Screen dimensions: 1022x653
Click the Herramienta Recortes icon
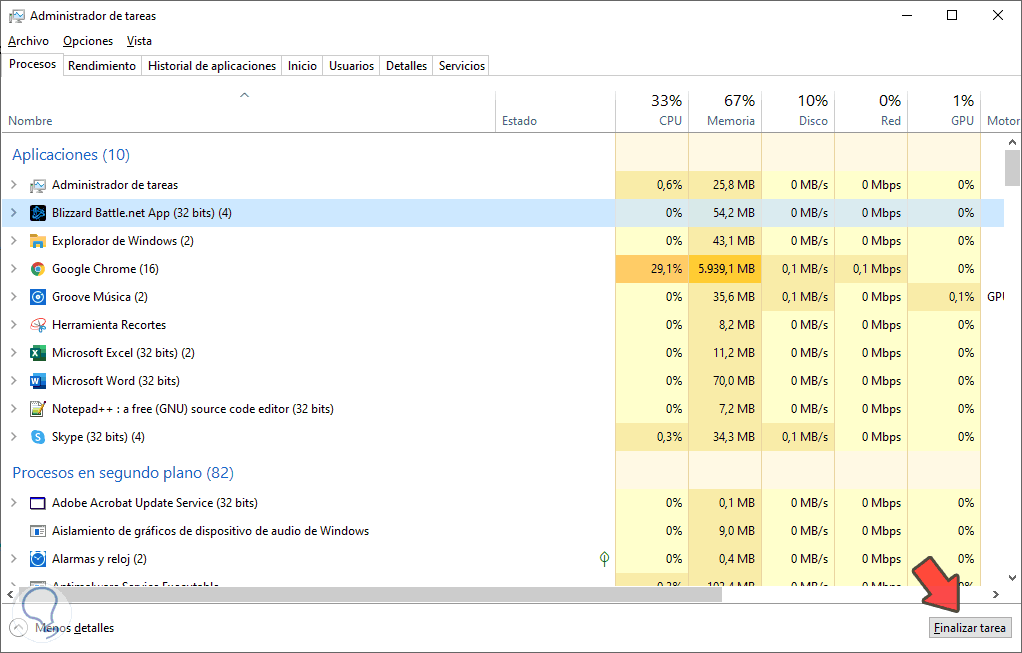[37, 324]
